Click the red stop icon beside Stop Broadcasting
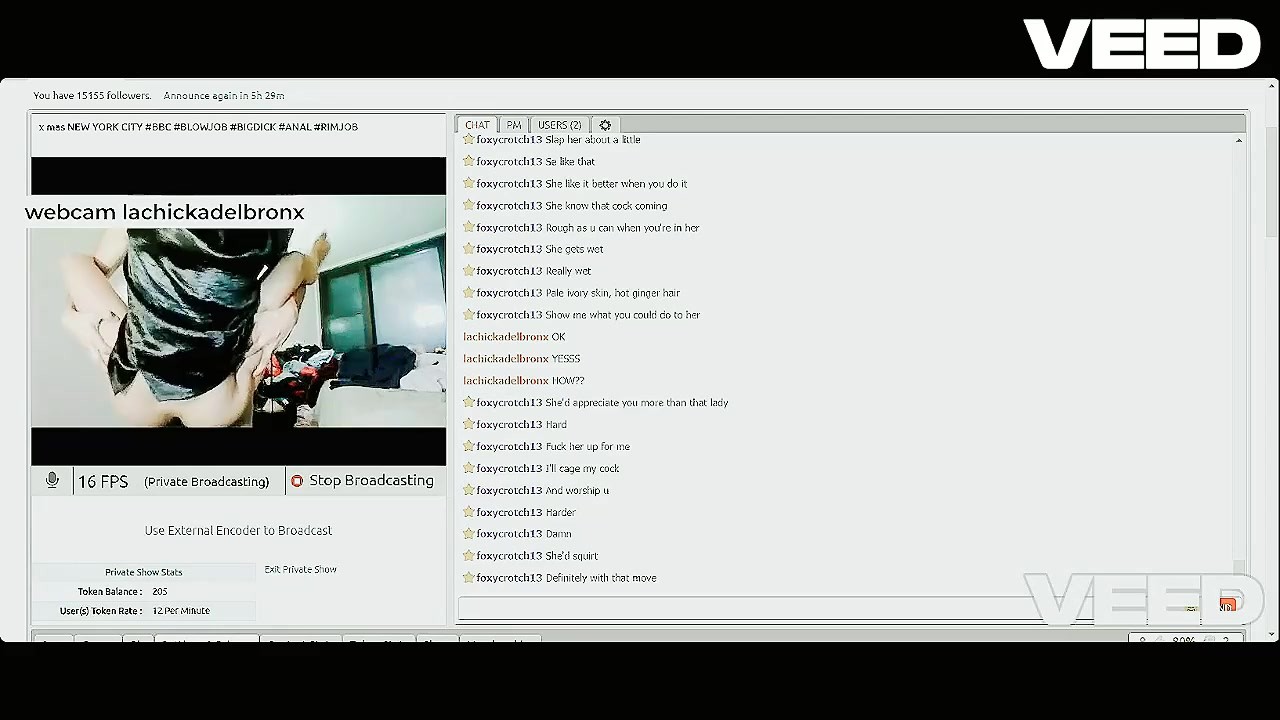This screenshot has width=1280, height=720. [x=297, y=481]
